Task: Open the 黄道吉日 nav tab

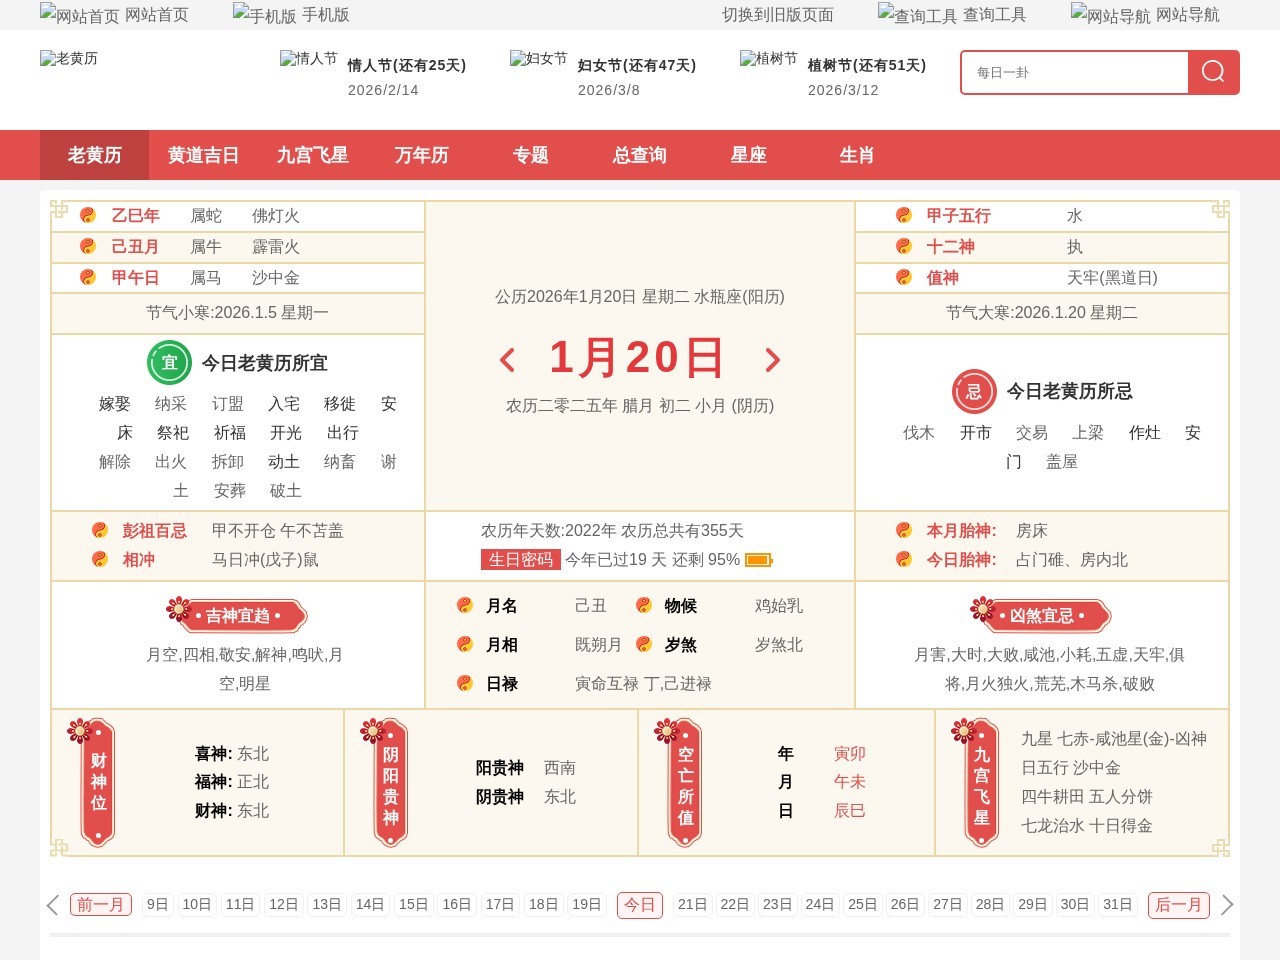Action: 203,155
